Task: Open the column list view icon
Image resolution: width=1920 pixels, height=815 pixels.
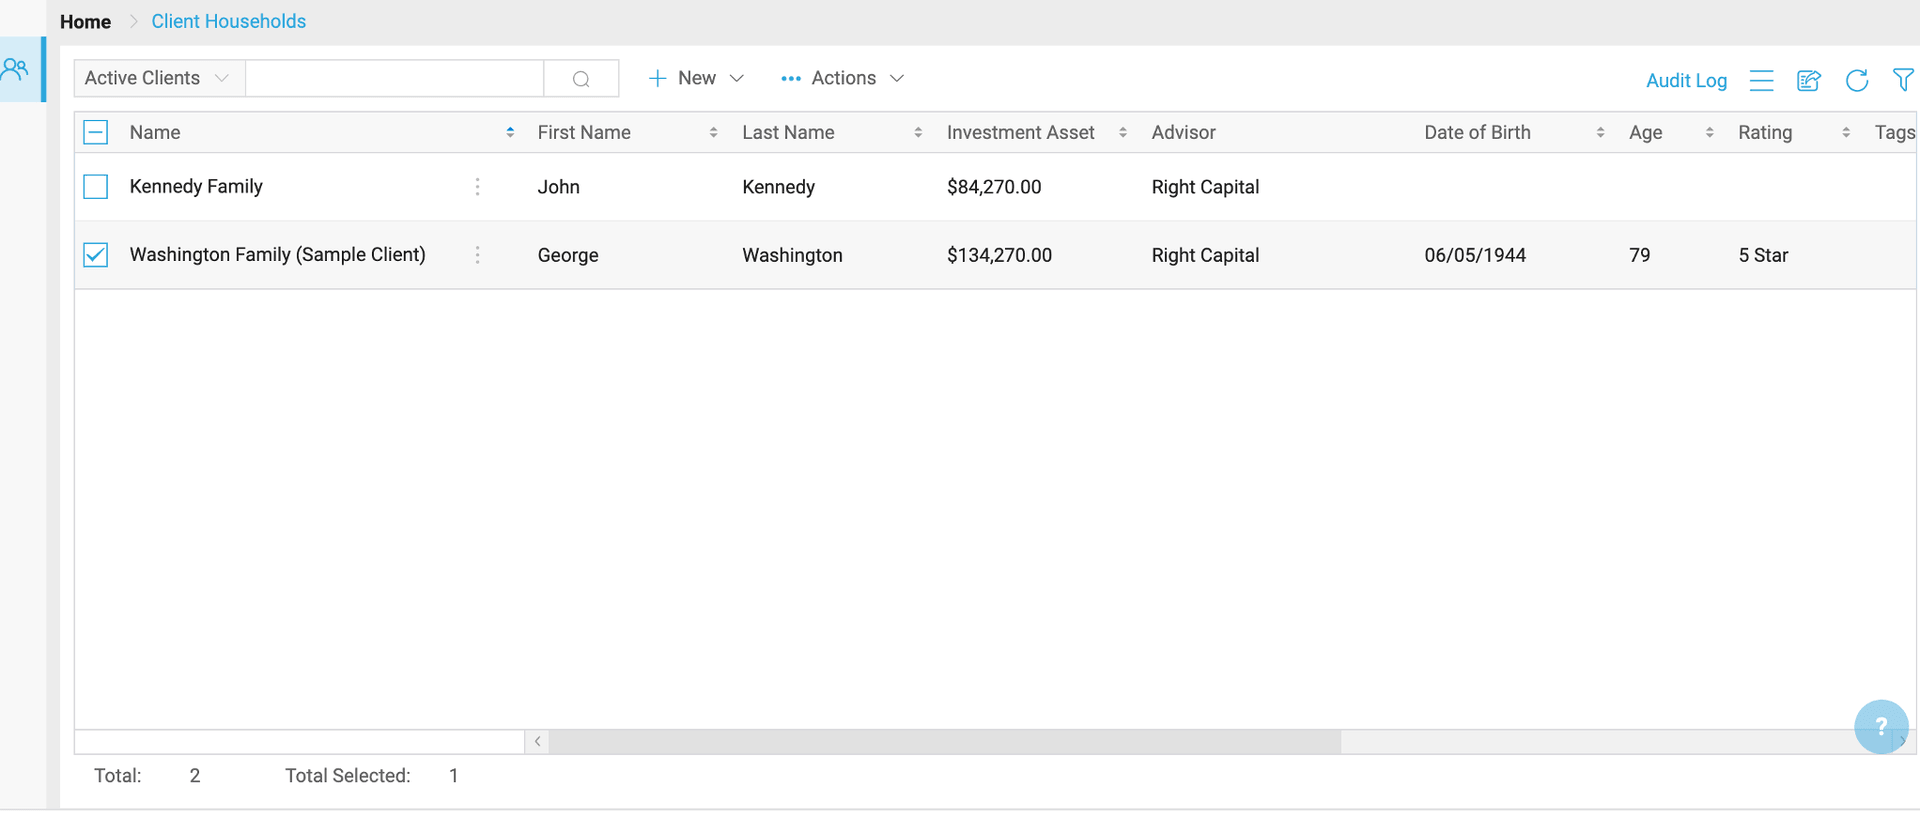Action: click(1761, 80)
